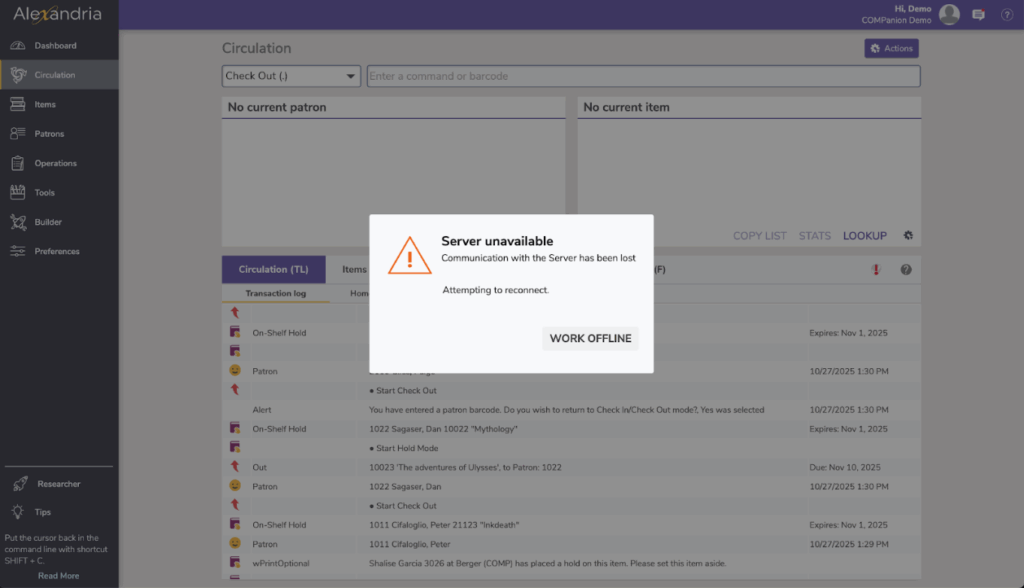Open the Operations clipboard icon

pos(18,163)
